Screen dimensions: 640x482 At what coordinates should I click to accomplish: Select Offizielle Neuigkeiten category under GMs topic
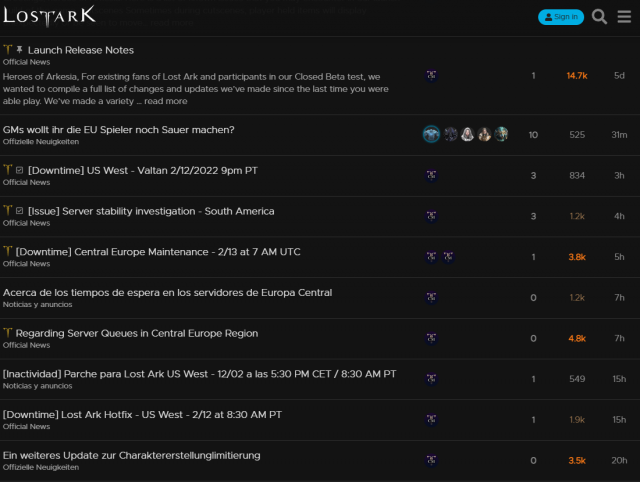click(41, 142)
